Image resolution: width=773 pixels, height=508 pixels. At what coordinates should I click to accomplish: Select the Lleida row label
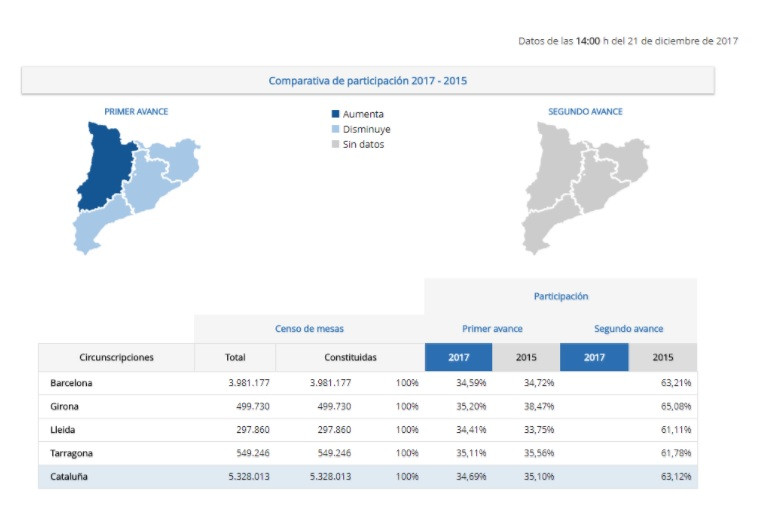click(63, 430)
